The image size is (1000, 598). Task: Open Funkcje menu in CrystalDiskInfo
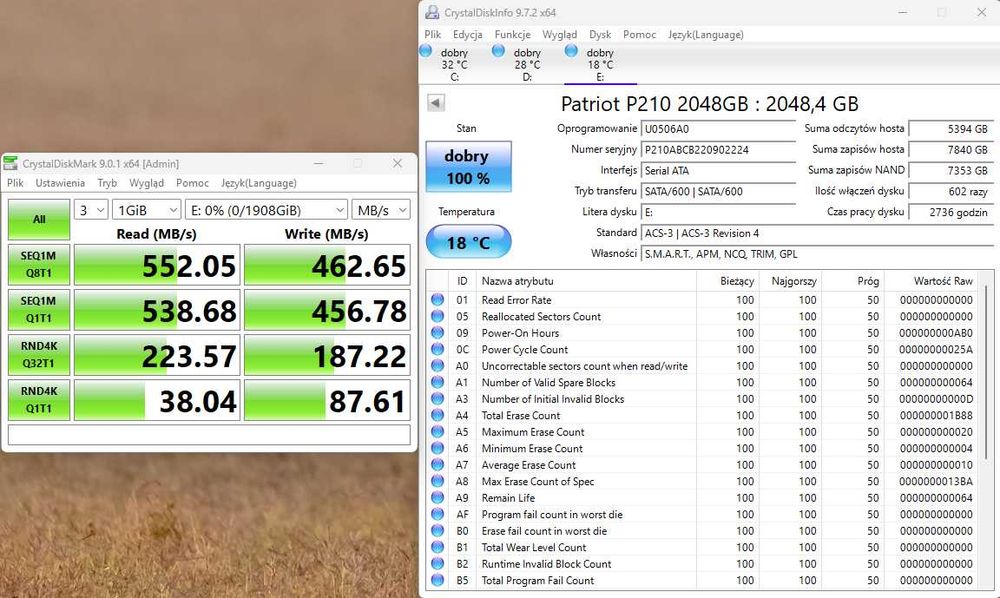[512, 34]
